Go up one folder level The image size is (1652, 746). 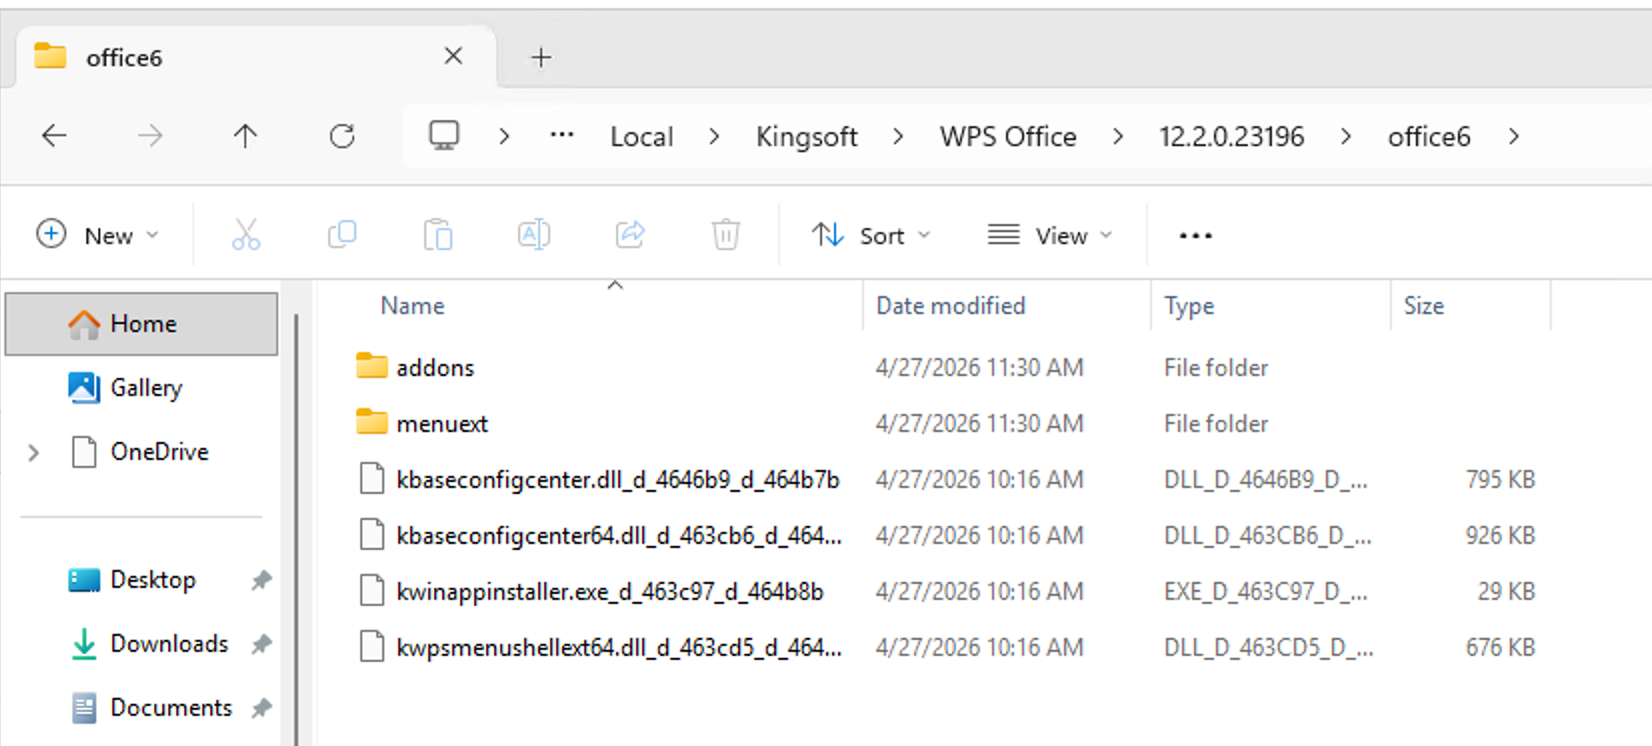coord(245,136)
